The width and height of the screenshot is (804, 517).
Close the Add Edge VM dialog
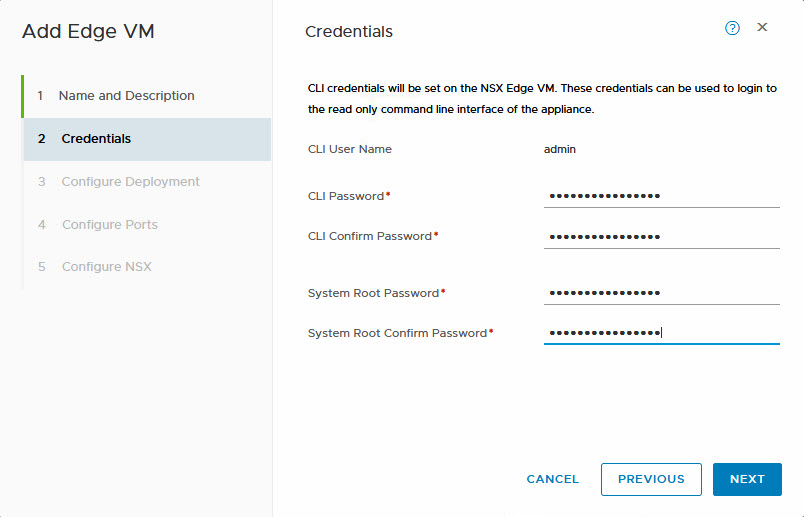[x=762, y=28]
